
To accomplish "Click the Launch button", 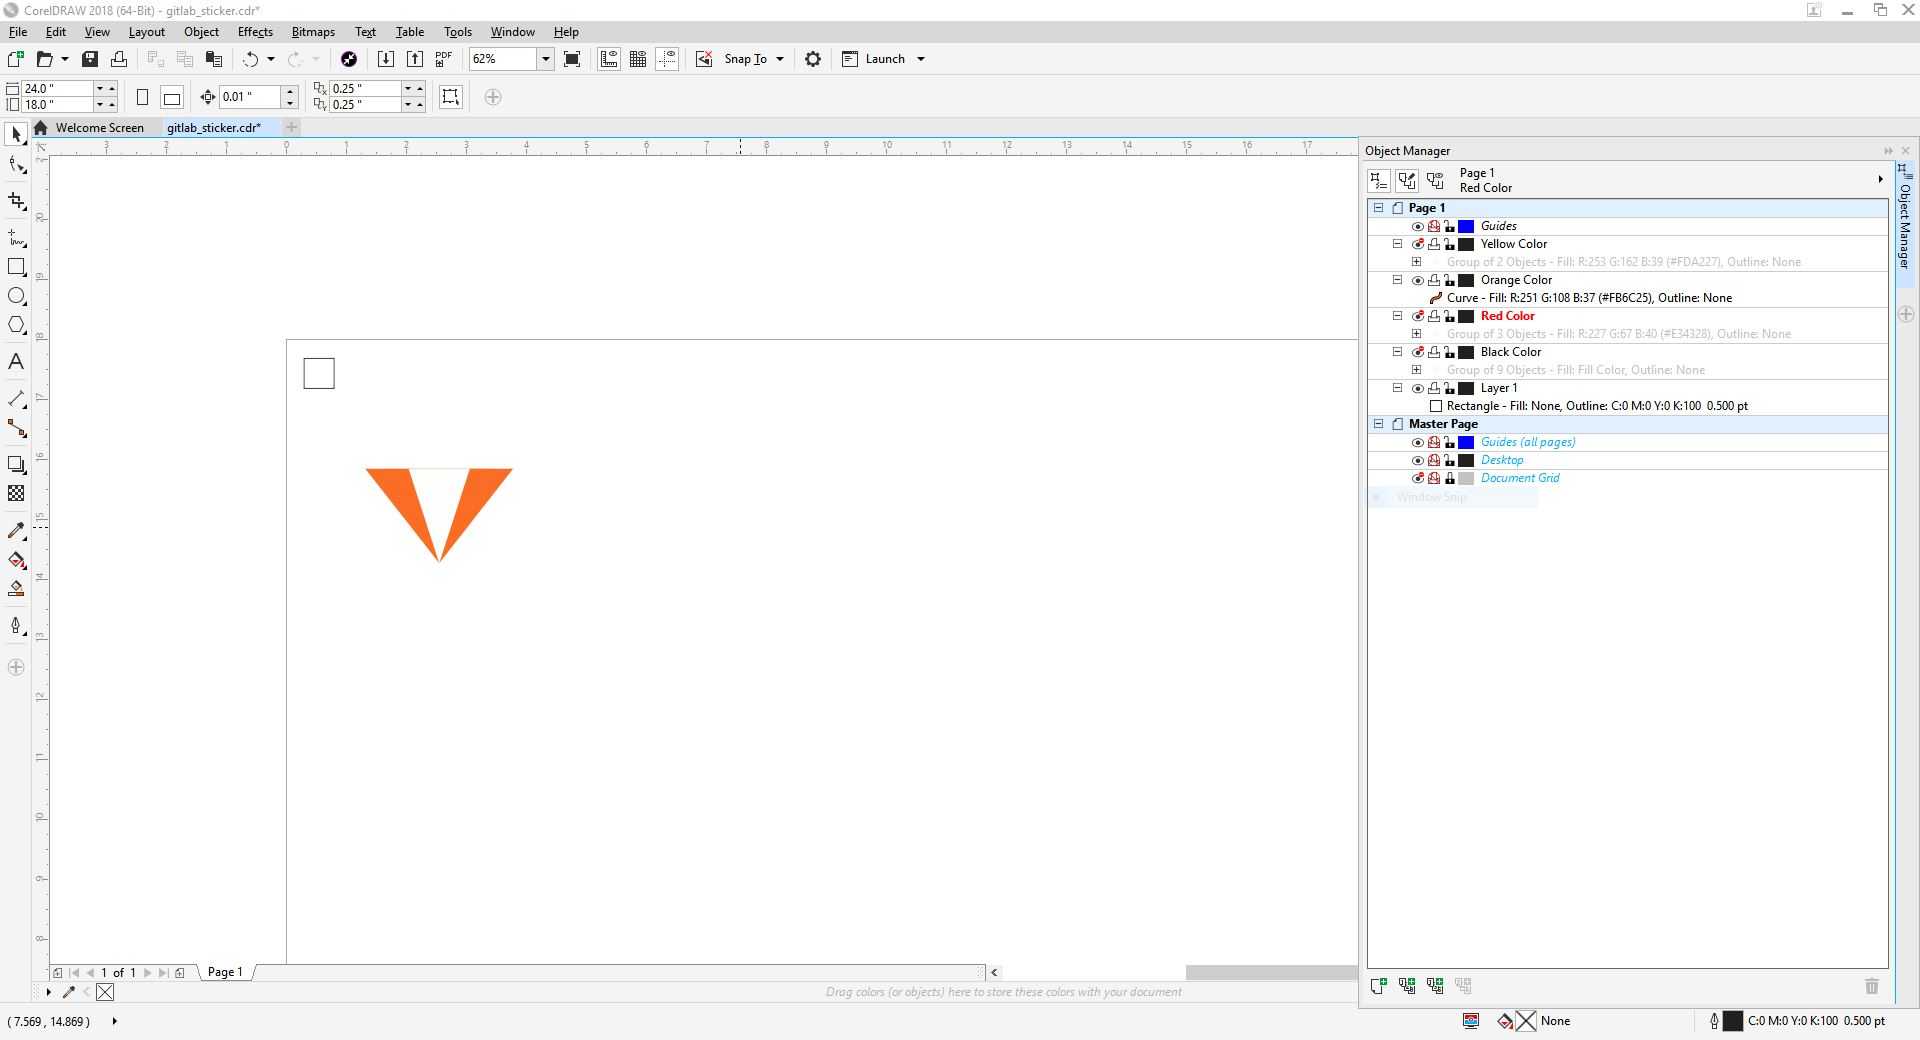I will 874,59.
